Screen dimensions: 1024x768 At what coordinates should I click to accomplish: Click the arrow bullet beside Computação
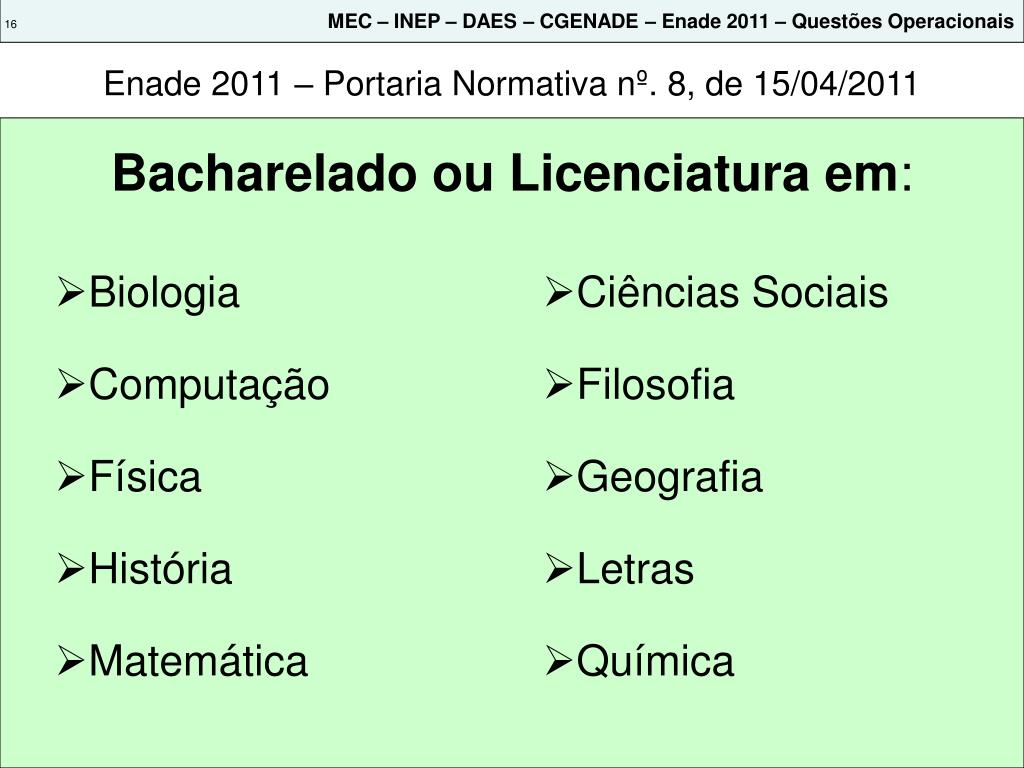click(71, 385)
